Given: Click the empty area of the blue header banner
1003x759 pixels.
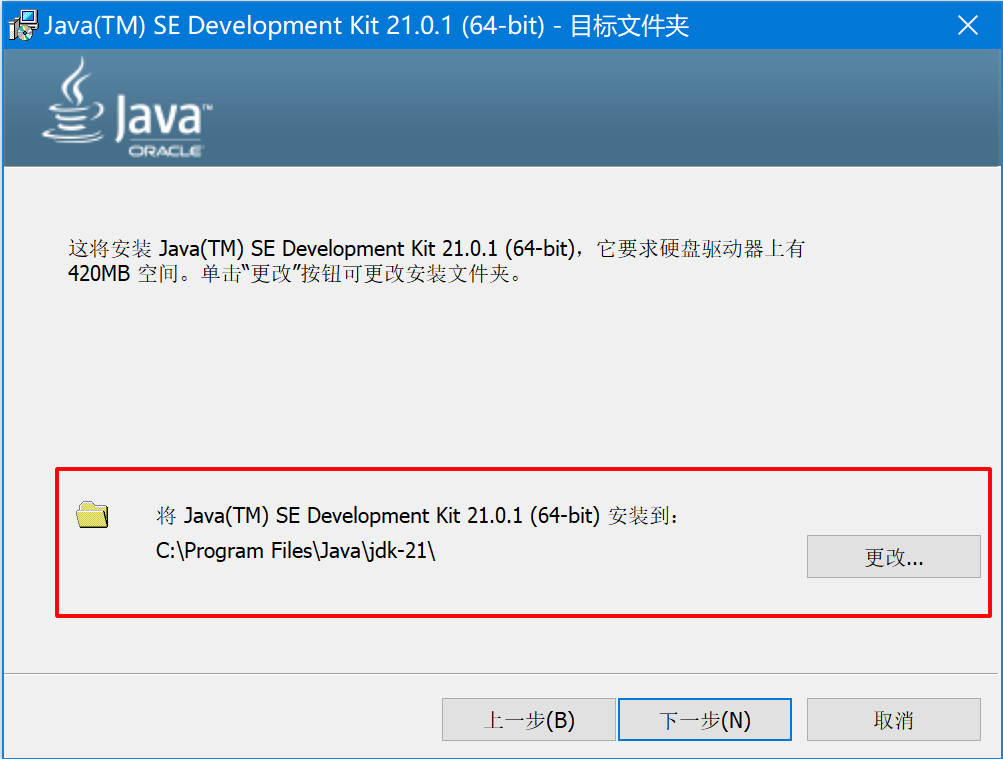Looking at the screenshot, I should 600,108.
